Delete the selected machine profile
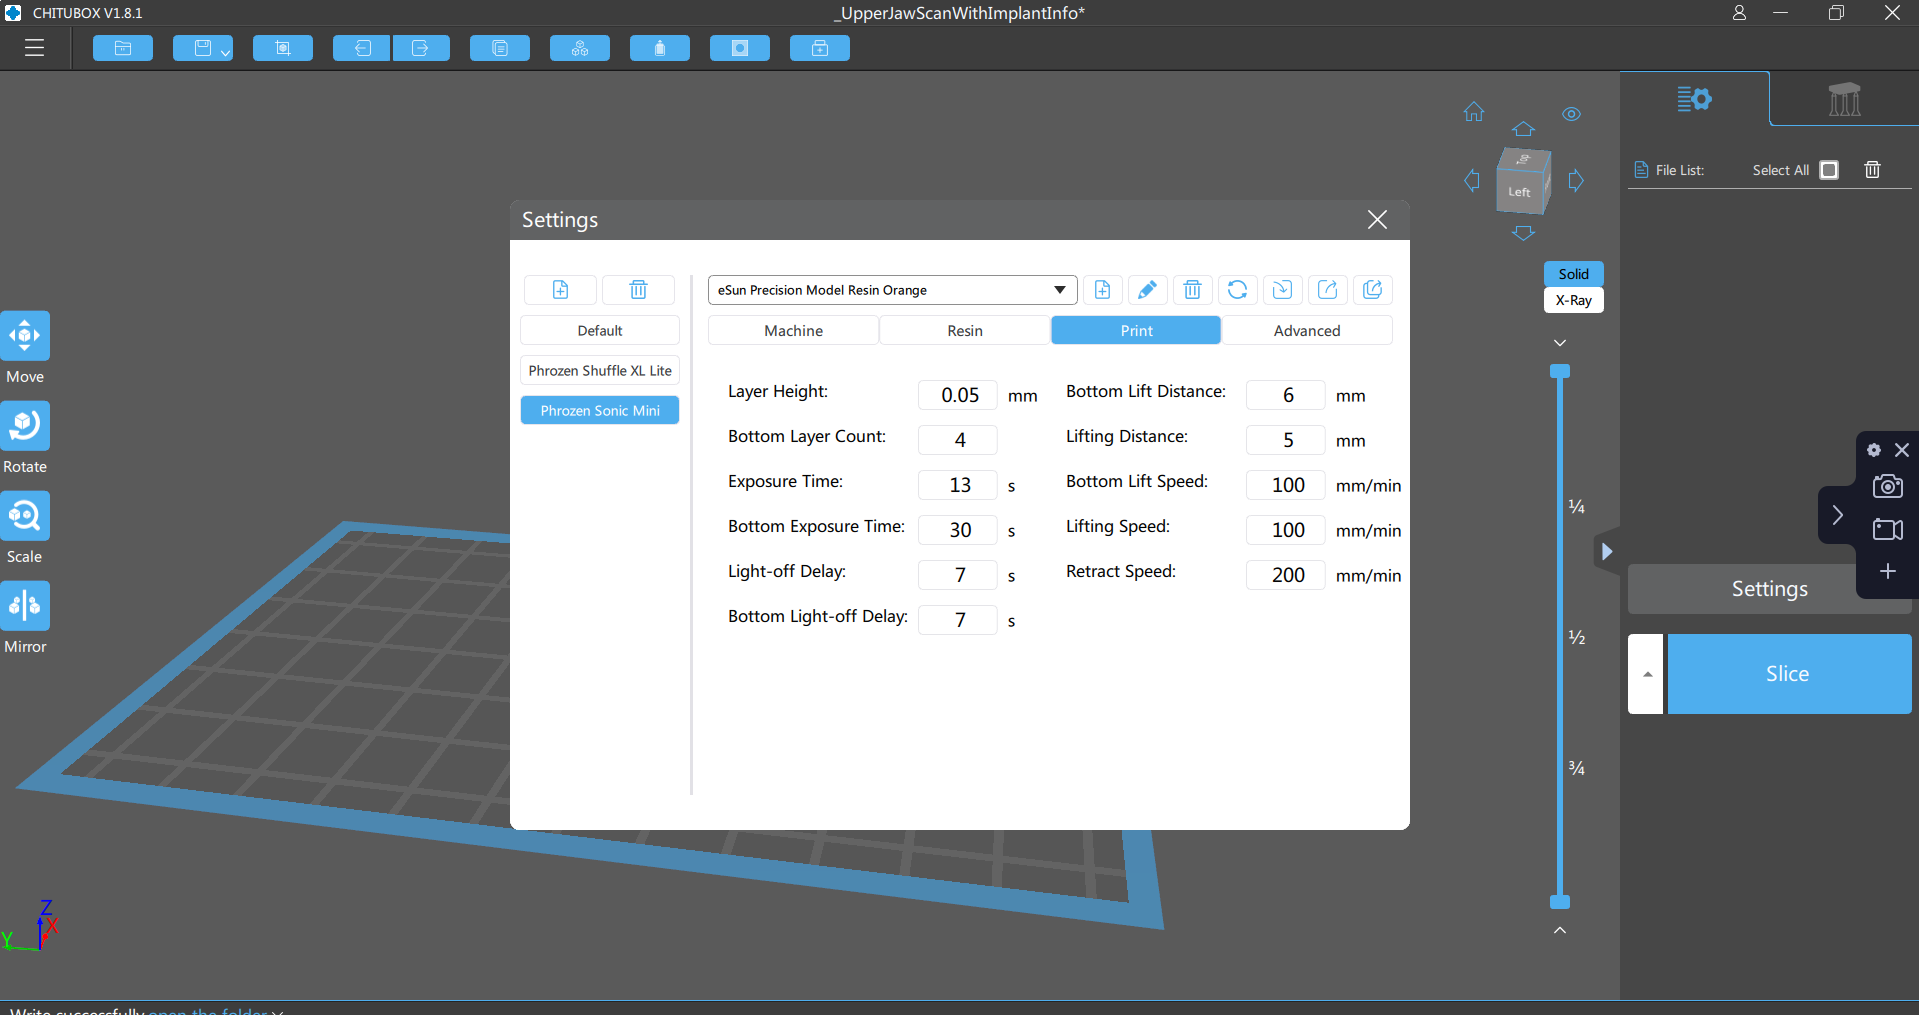Image resolution: width=1919 pixels, height=1015 pixels. tap(638, 290)
